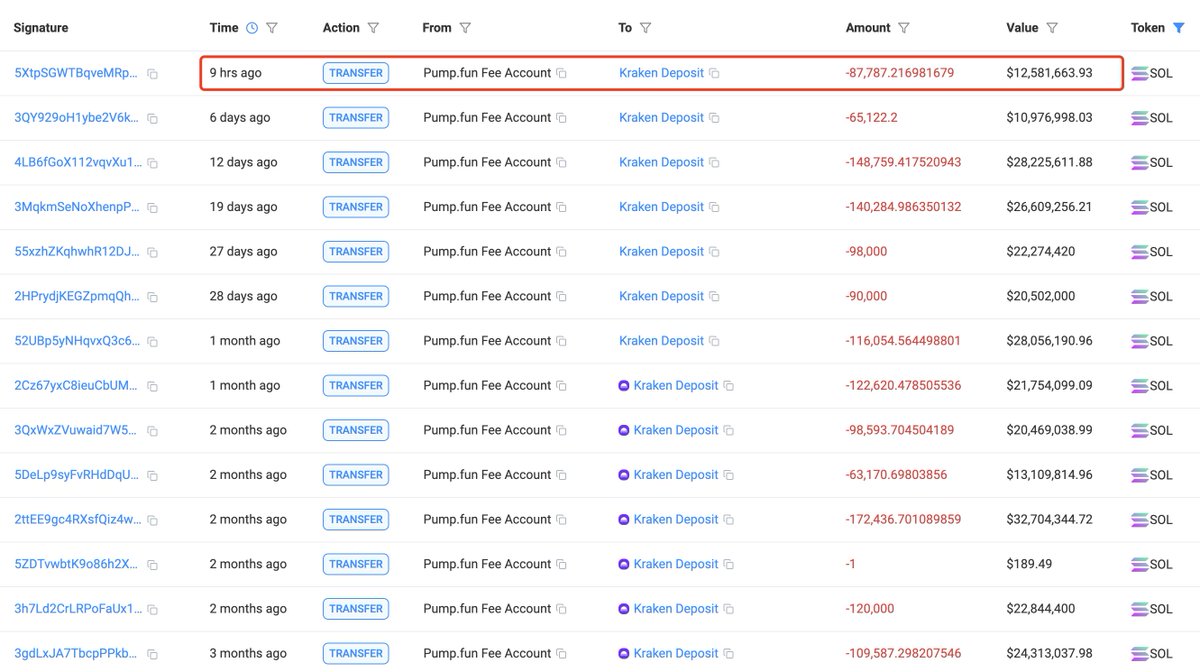This screenshot has height=672, width=1200.
Task: Click the SOL token icon in the $12,581,663.93 row
Action: 1139,73
